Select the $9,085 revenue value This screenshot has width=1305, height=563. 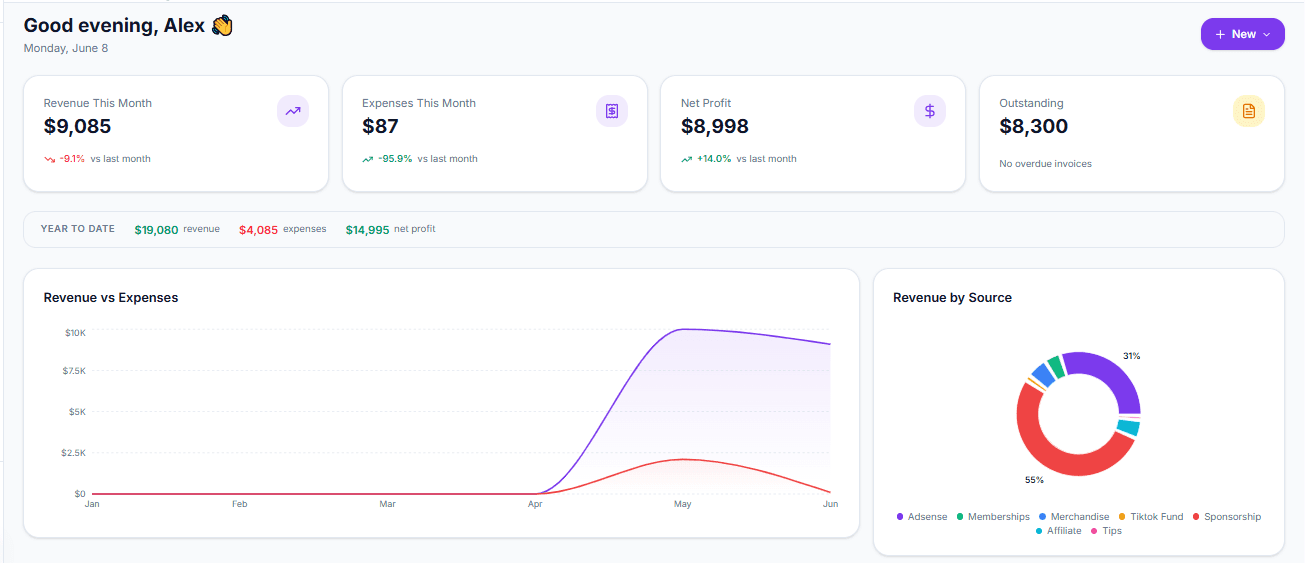tap(78, 127)
